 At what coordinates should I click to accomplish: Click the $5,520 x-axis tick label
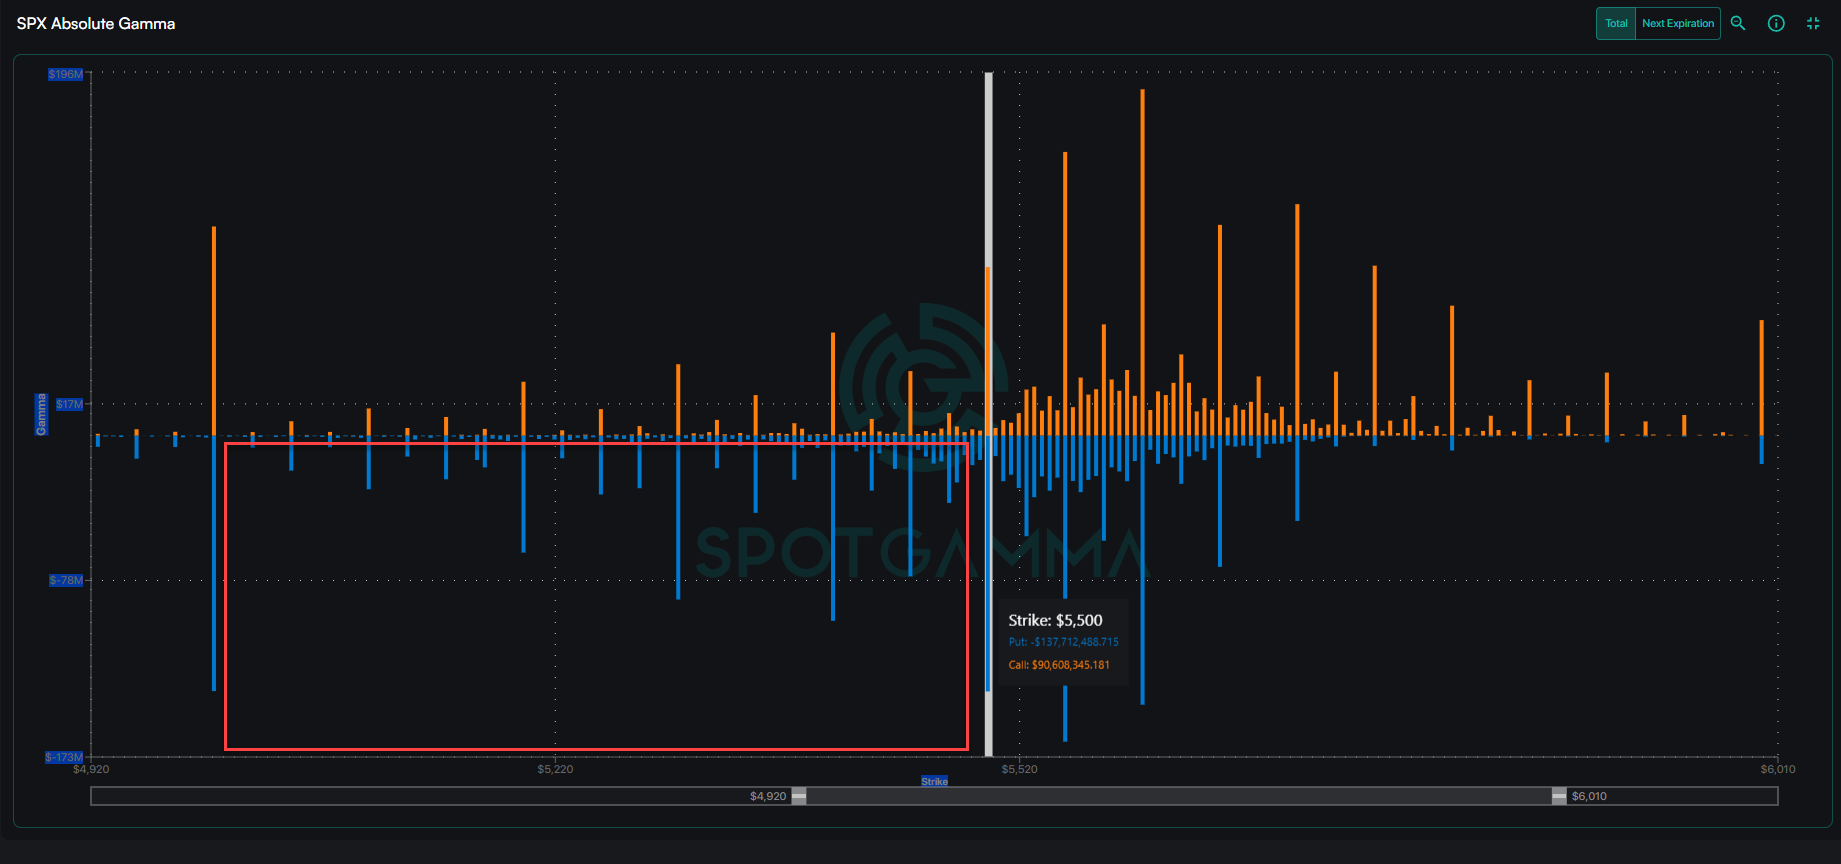[1019, 769]
